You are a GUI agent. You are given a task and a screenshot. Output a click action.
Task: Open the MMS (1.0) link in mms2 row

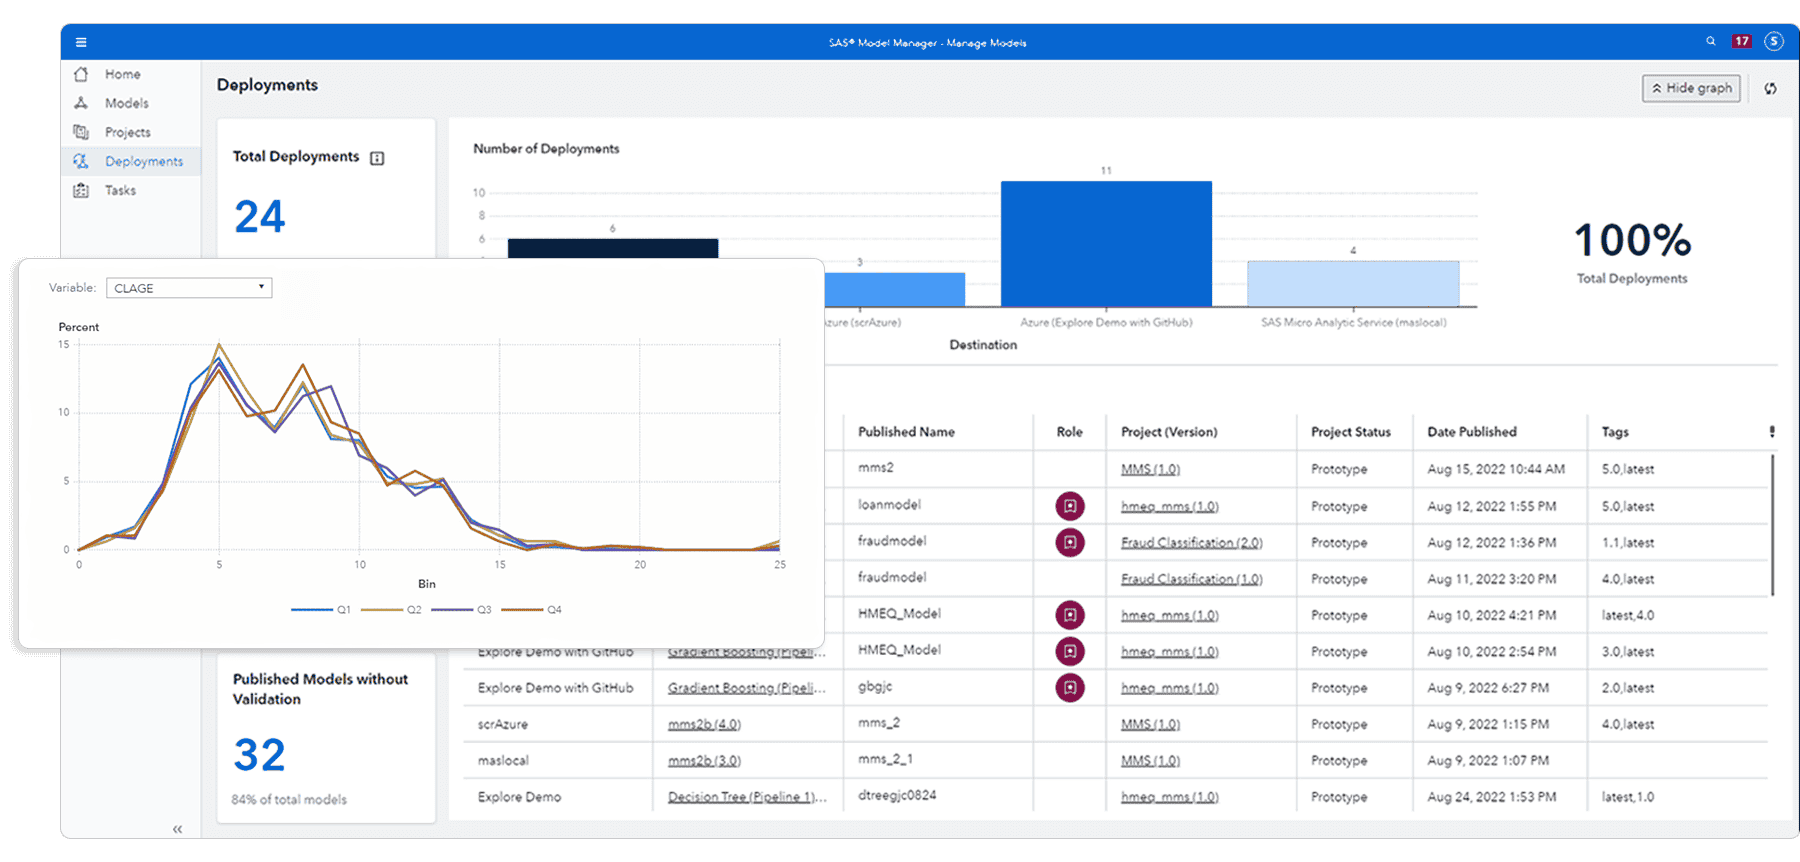pos(1150,469)
